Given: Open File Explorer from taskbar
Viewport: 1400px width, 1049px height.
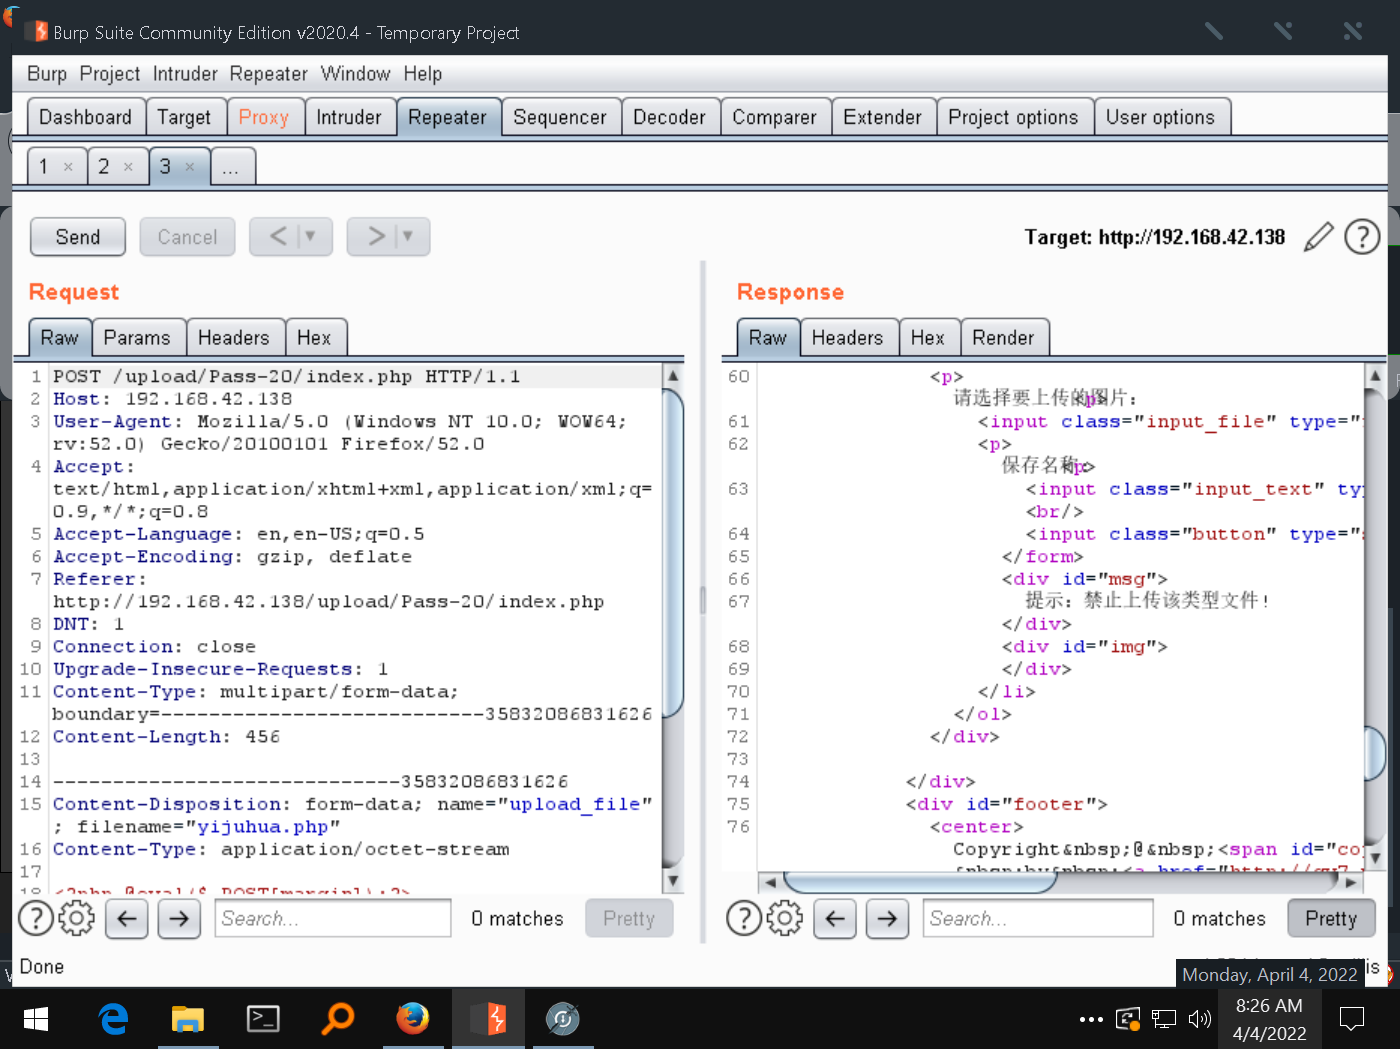Looking at the screenshot, I should (x=187, y=1019).
